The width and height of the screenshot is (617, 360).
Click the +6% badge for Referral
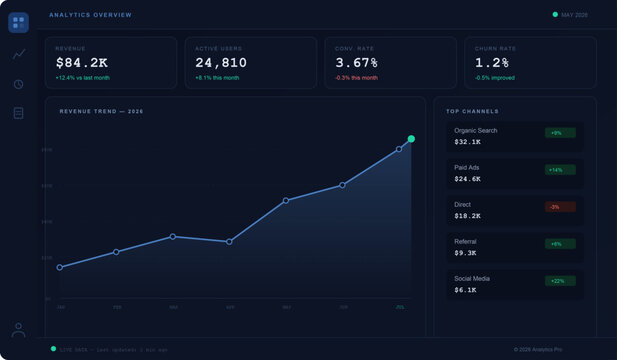point(560,244)
